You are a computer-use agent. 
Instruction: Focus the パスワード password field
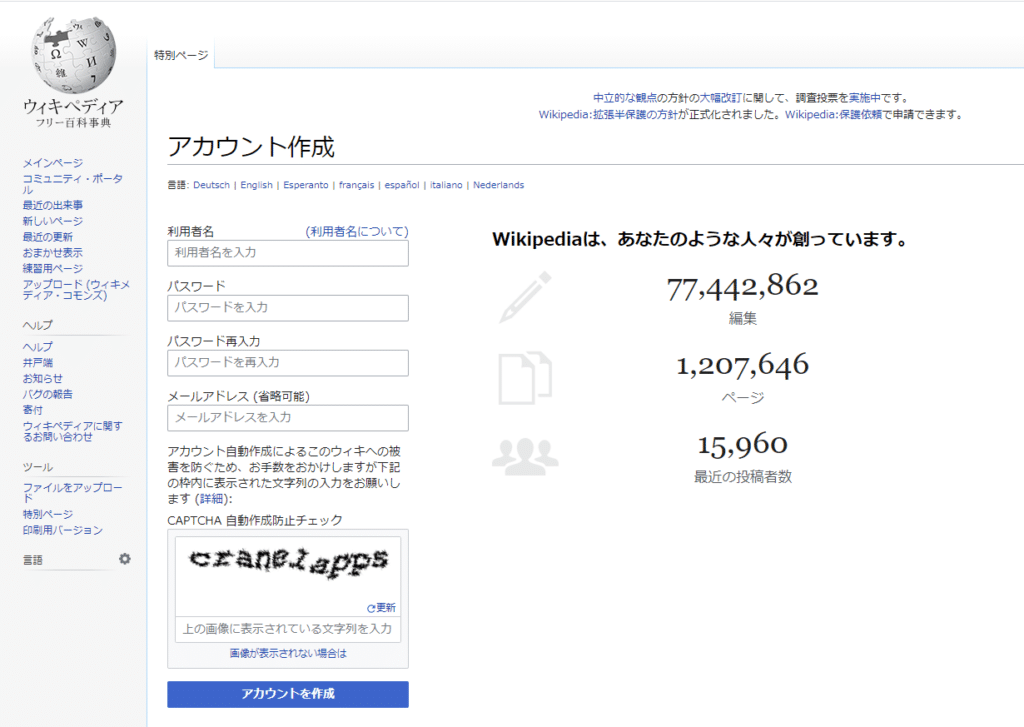(288, 308)
